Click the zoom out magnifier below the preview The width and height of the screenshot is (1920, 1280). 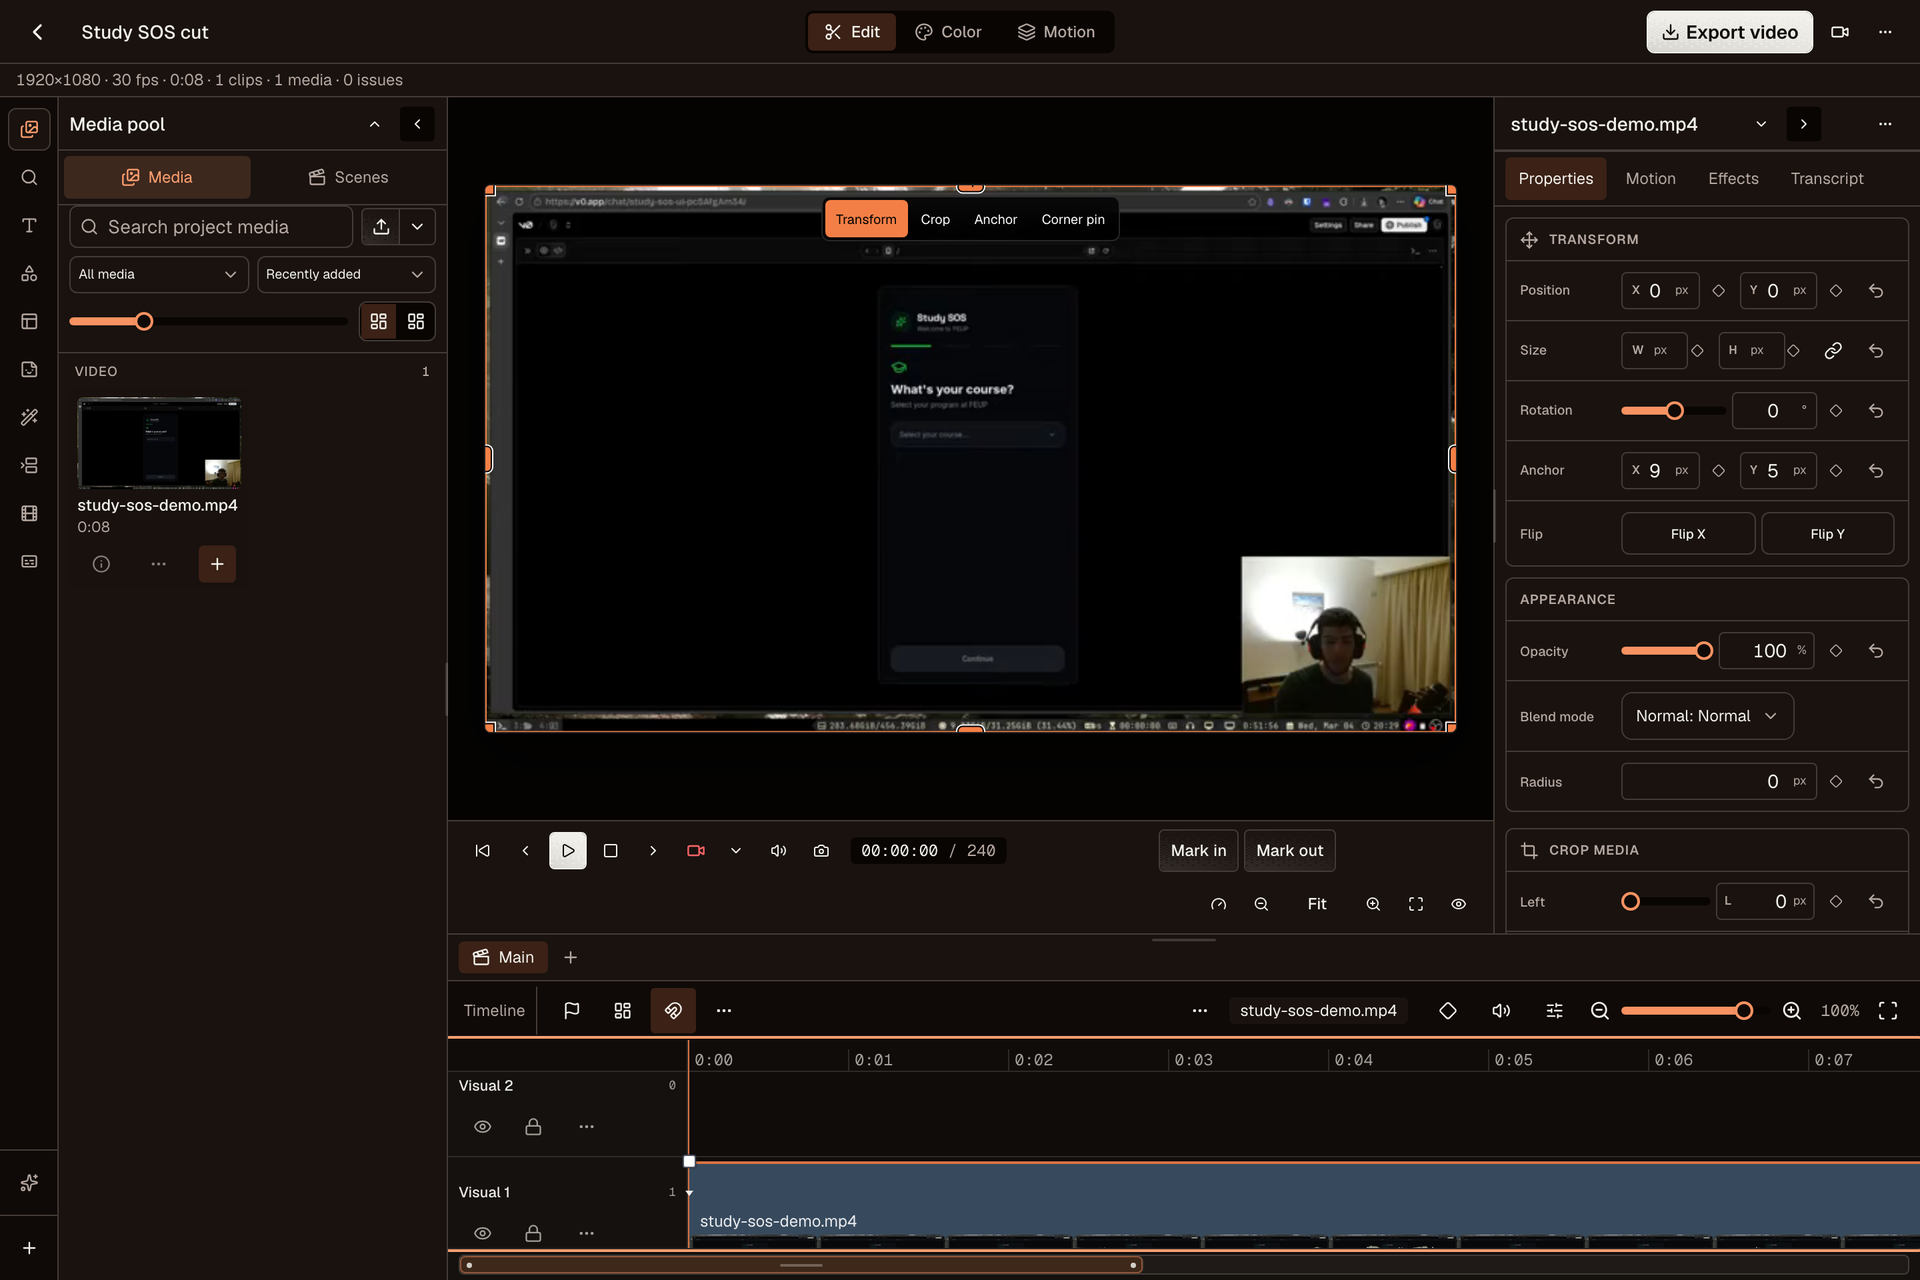click(x=1261, y=904)
